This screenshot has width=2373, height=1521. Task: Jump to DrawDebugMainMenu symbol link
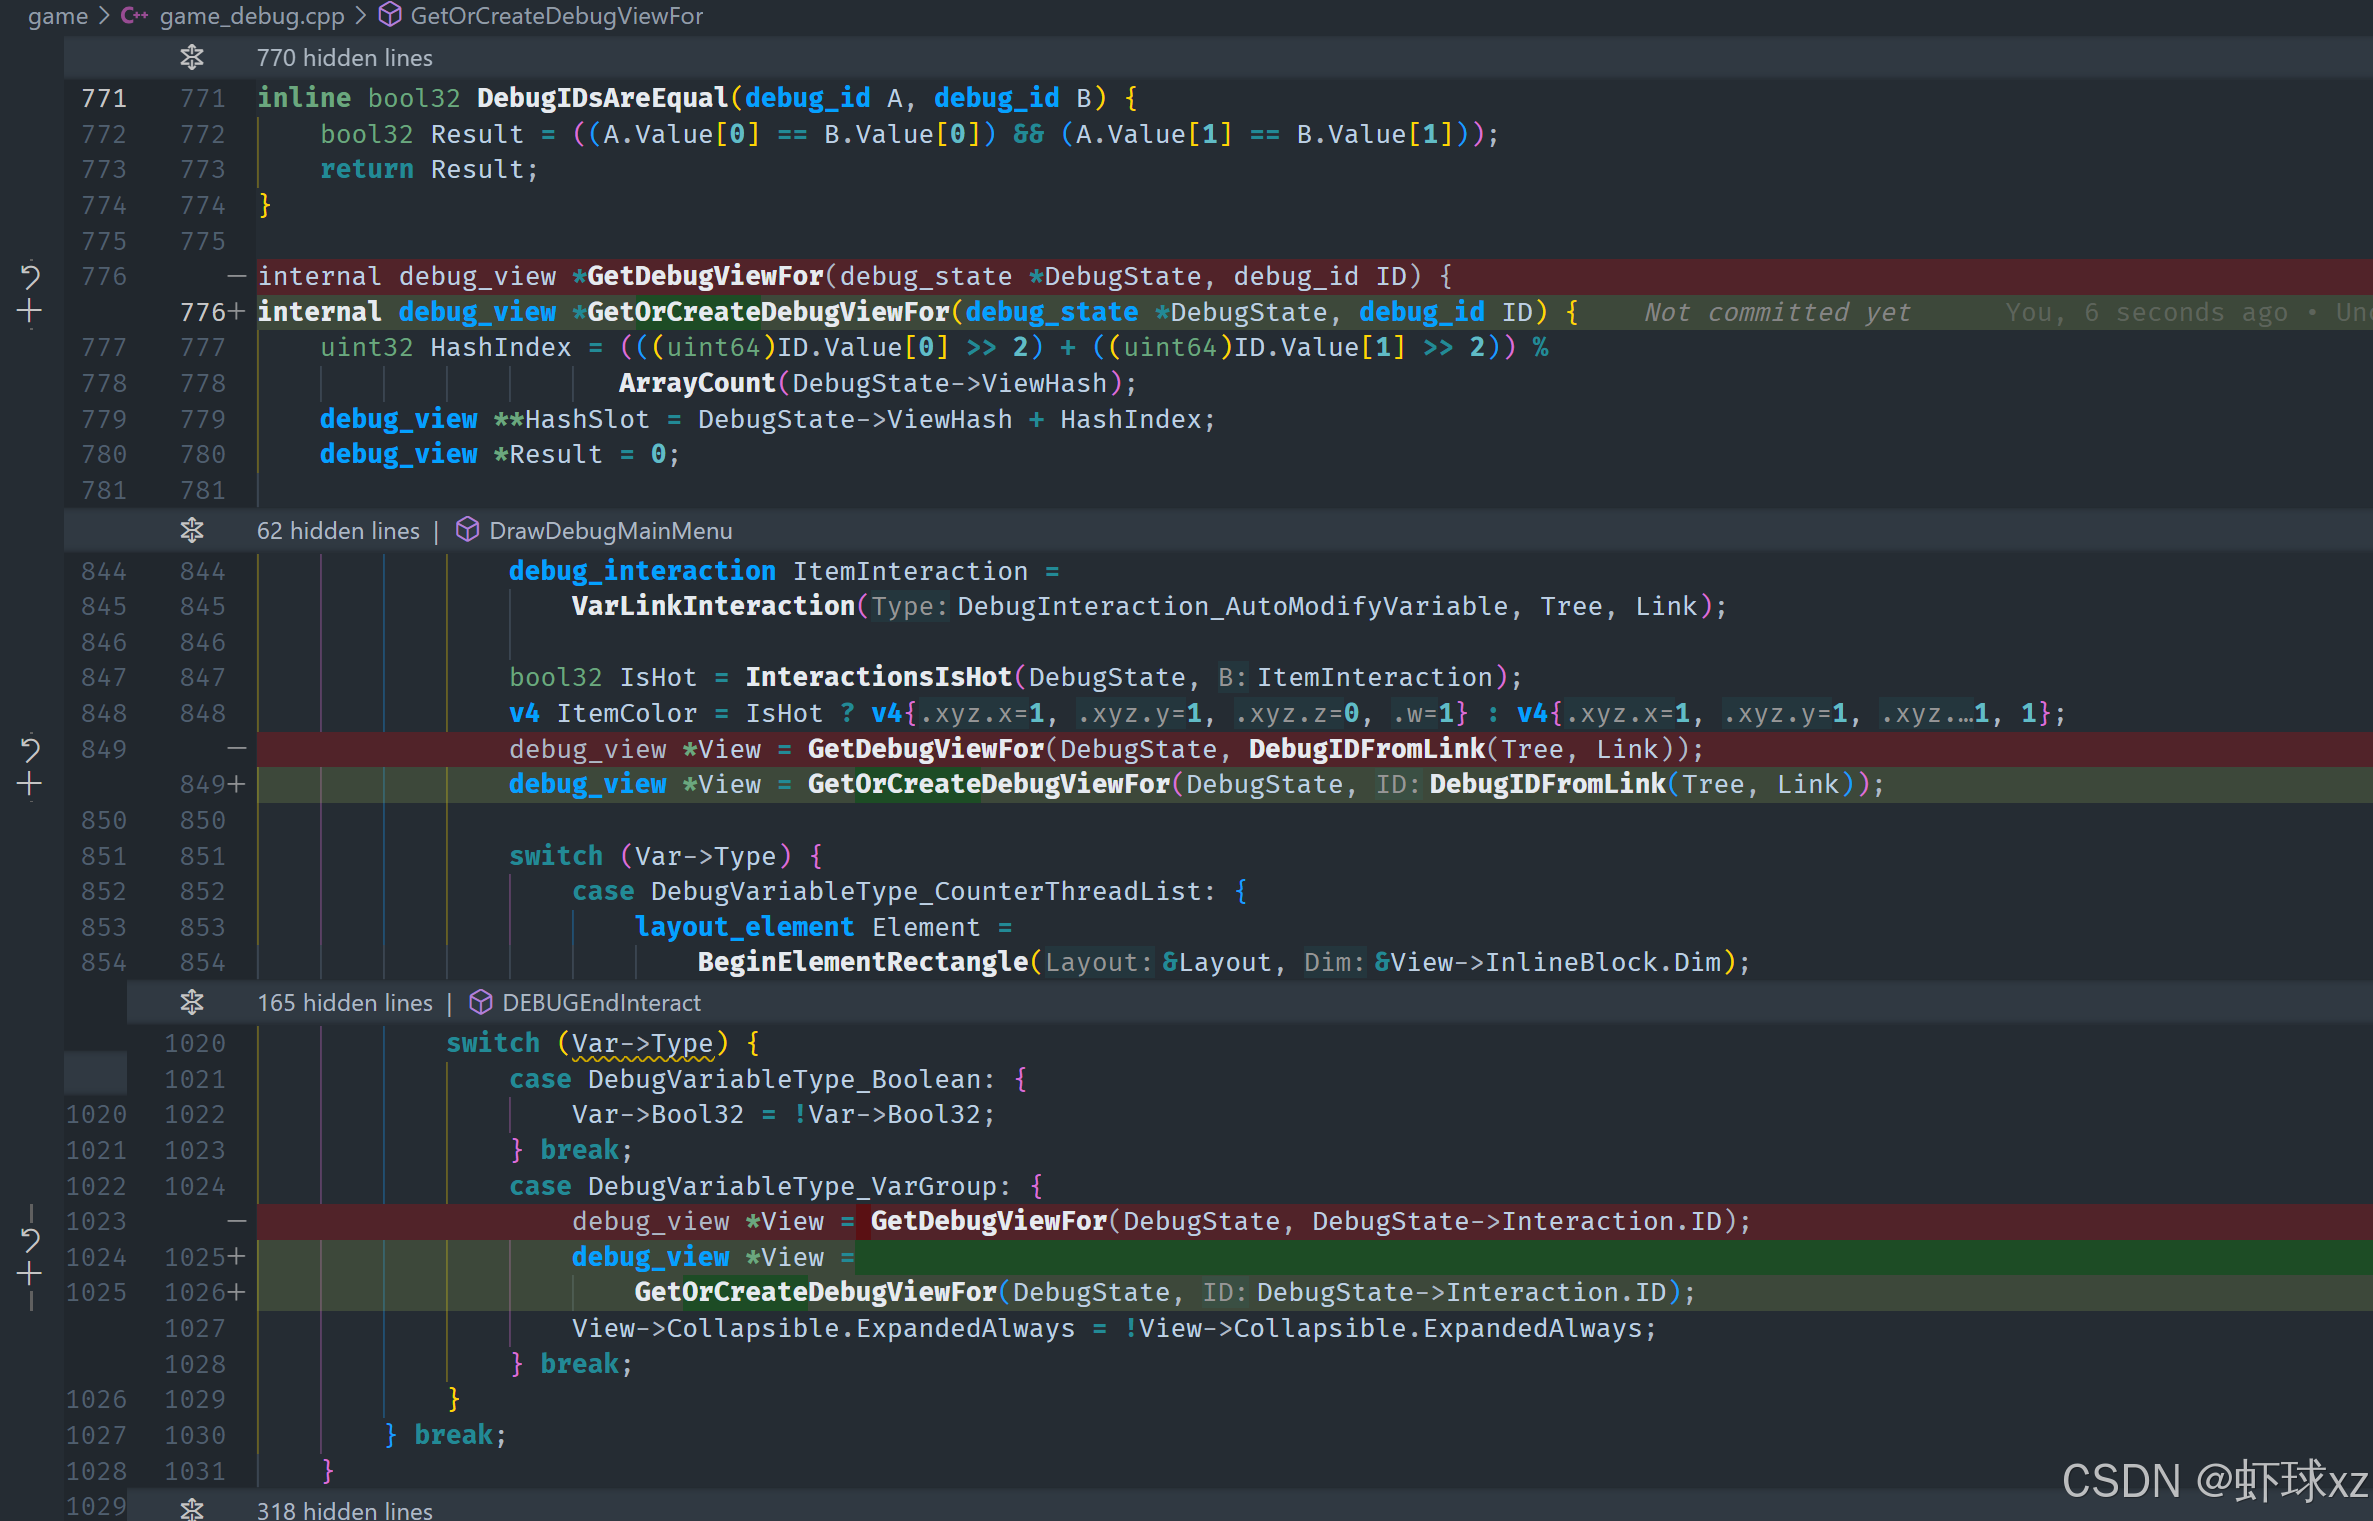610,531
